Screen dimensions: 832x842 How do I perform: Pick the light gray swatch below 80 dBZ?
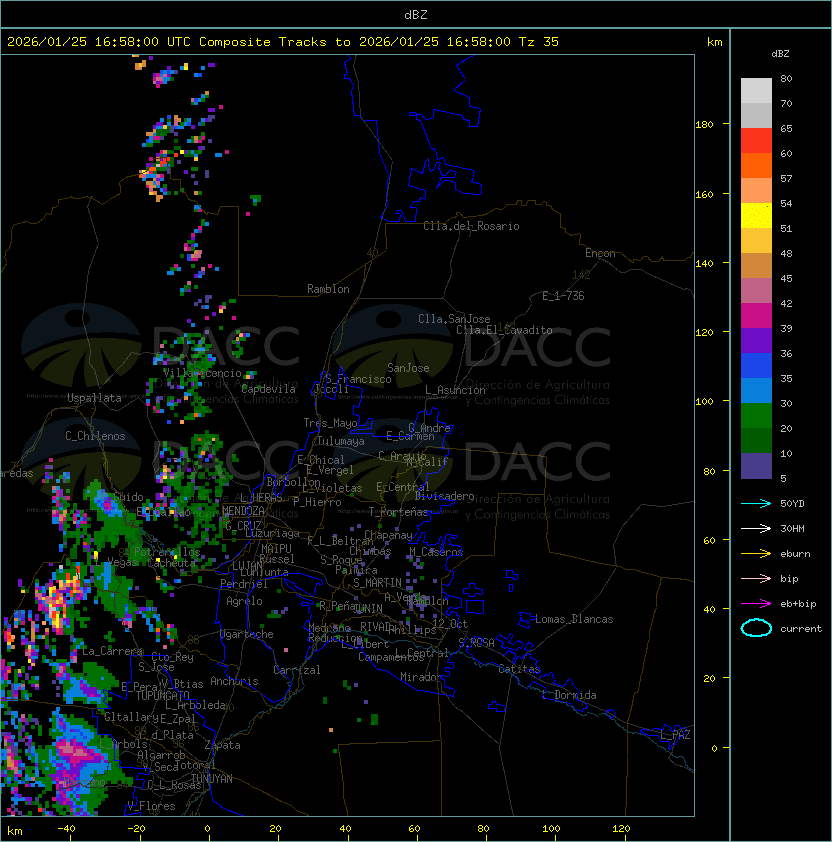pyautogui.click(x=756, y=90)
